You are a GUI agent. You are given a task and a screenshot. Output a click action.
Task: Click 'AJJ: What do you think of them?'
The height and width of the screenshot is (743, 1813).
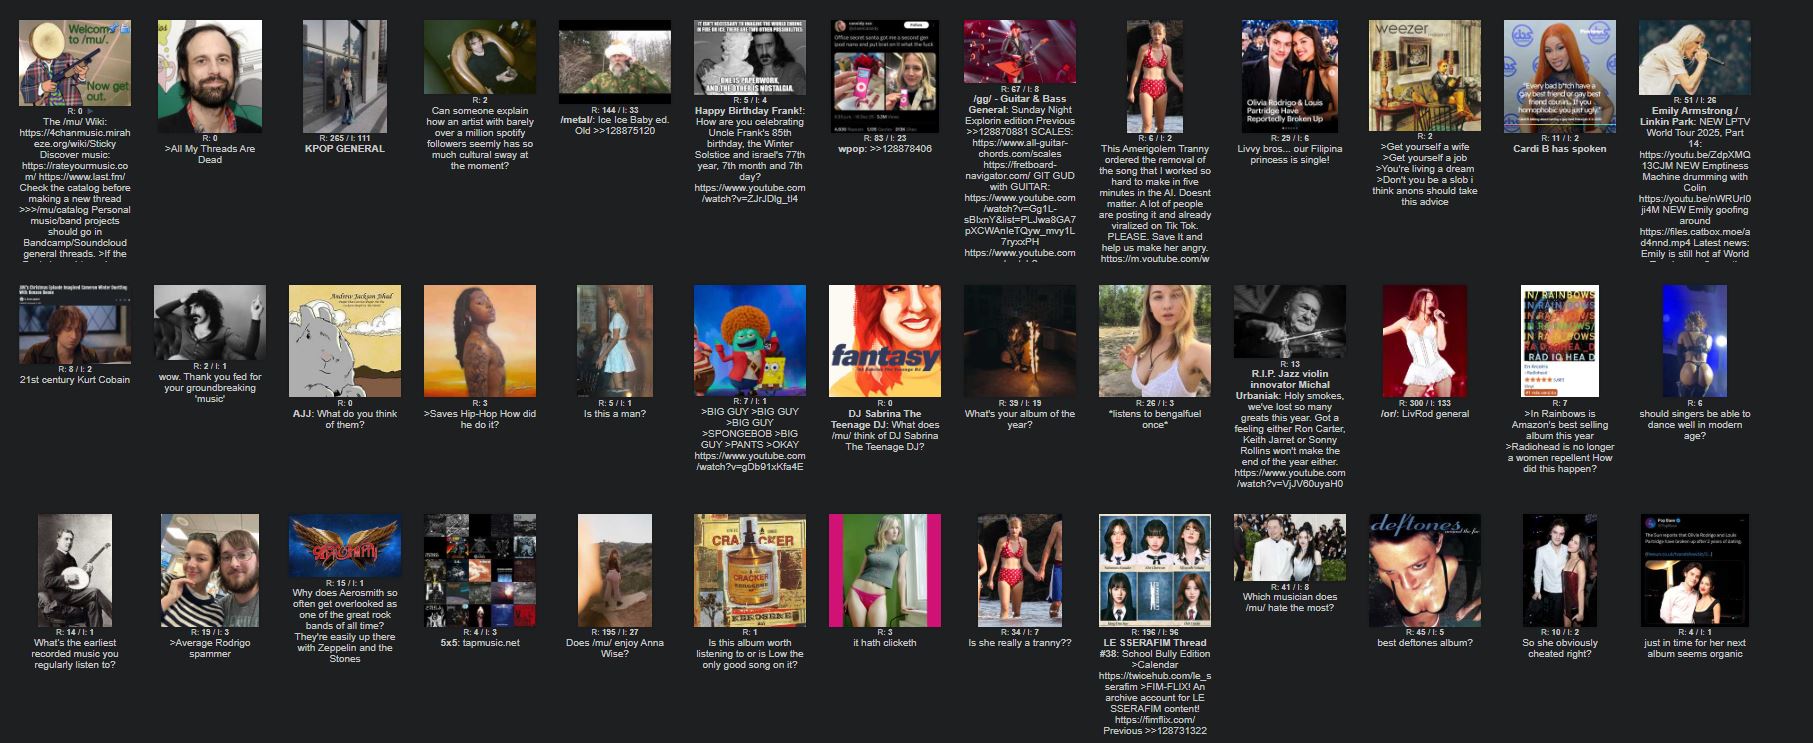[345, 419]
